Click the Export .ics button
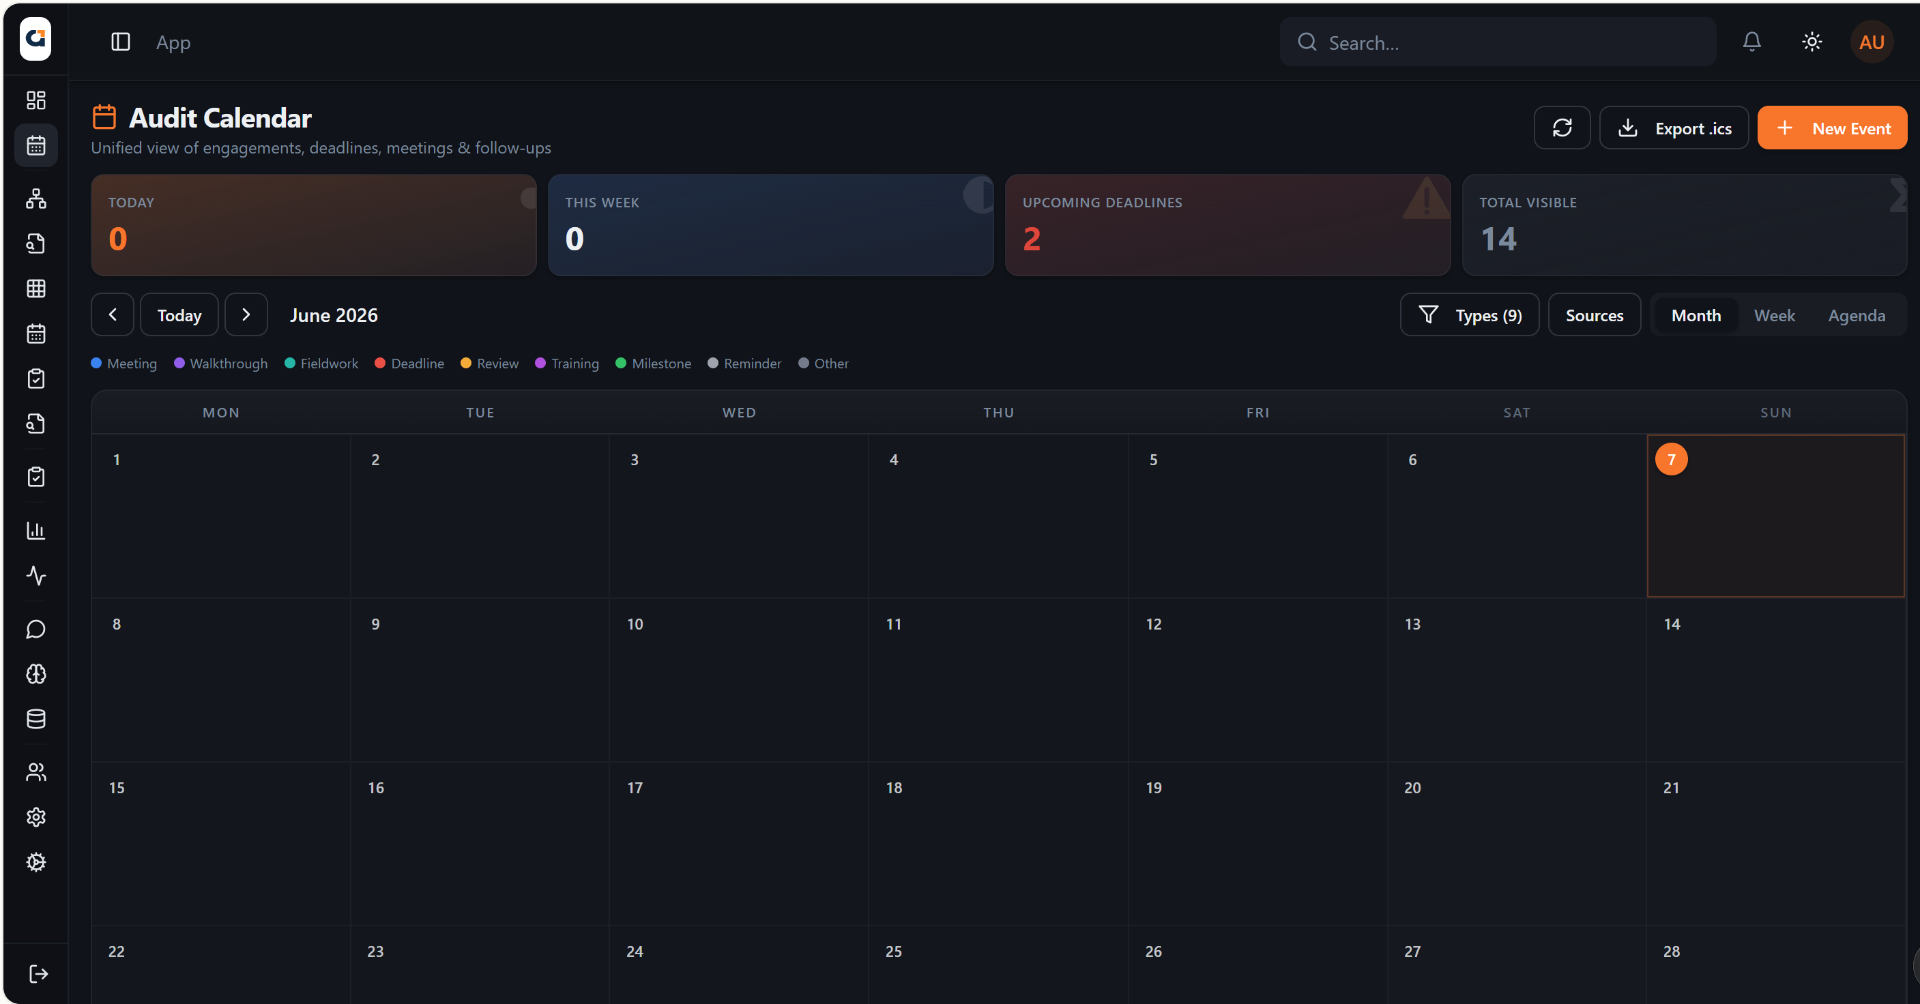This screenshot has width=1920, height=1004. (x=1674, y=128)
